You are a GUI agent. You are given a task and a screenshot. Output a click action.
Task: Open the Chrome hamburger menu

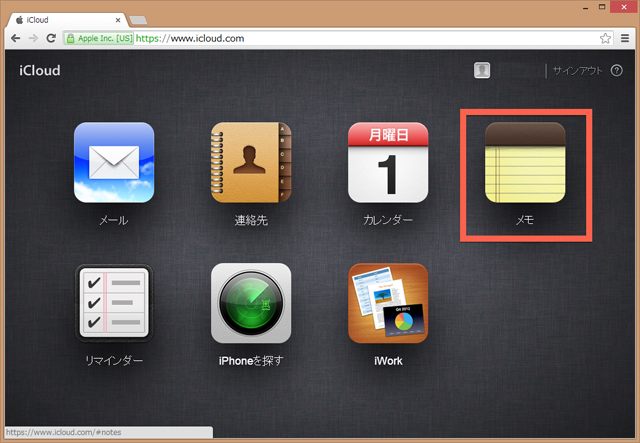point(625,38)
